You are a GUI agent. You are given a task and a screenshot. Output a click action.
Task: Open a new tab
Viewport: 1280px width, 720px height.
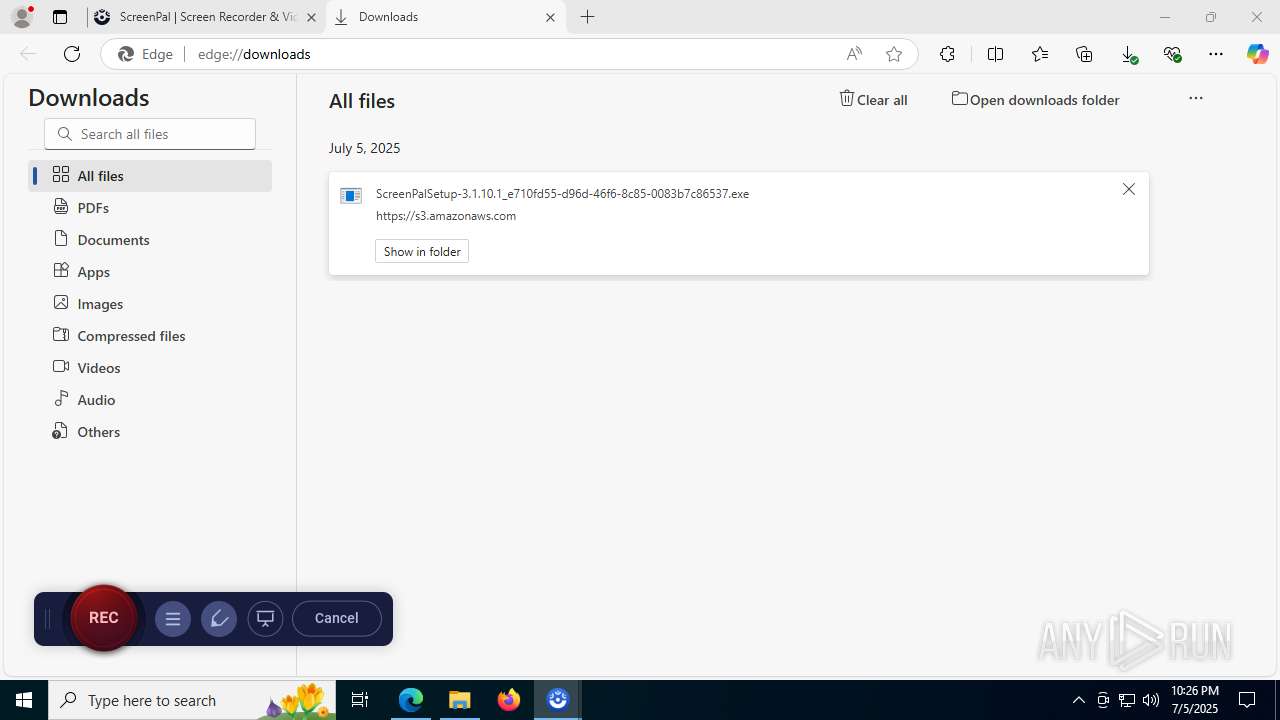click(x=588, y=17)
